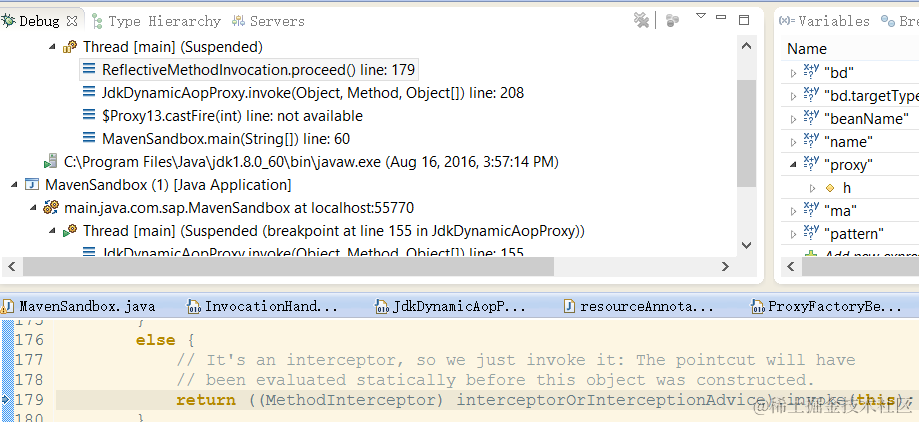Click the MavenSandbox (1) launch icon
919x422 pixels.
(31, 185)
